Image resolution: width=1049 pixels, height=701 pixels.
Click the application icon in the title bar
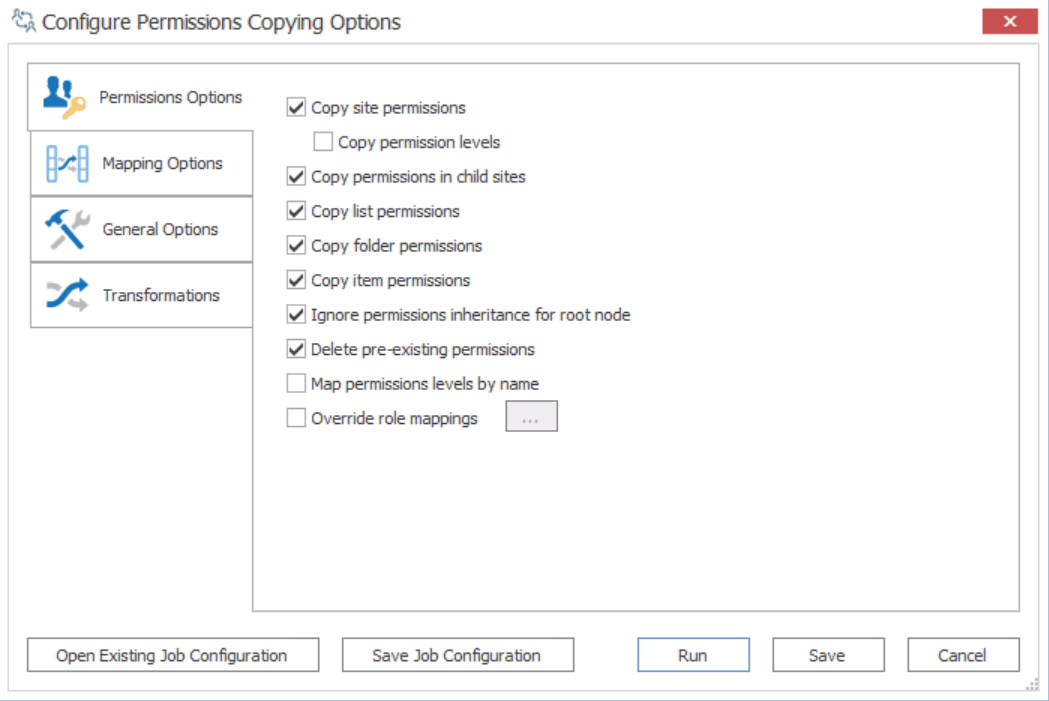pos(20,20)
